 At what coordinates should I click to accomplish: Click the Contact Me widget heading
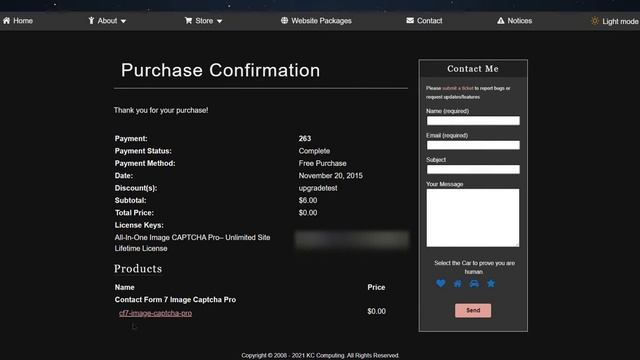pyautogui.click(x=473, y=69)
